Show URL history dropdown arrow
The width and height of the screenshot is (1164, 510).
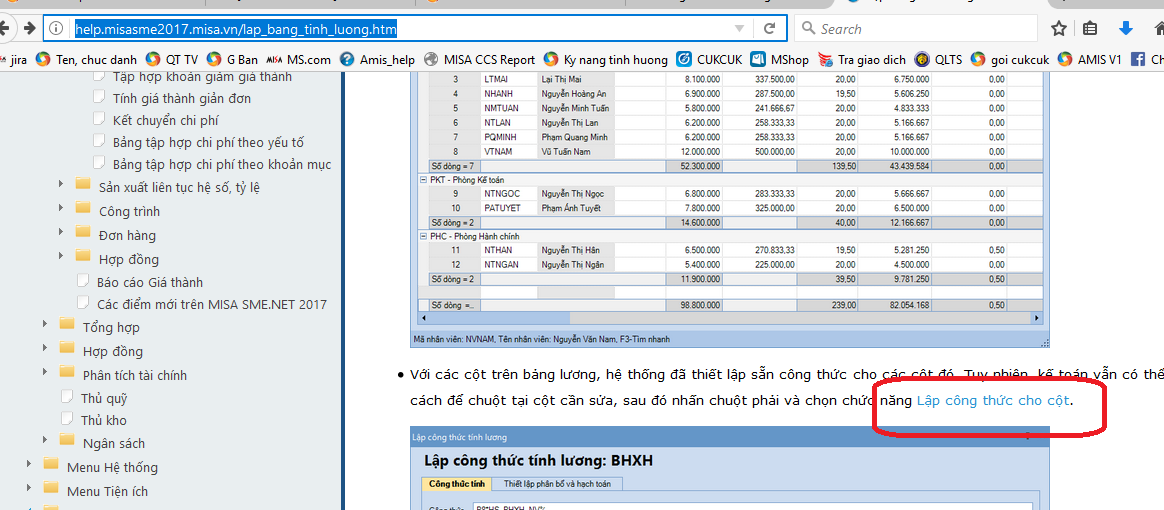[x=739, y=29]
